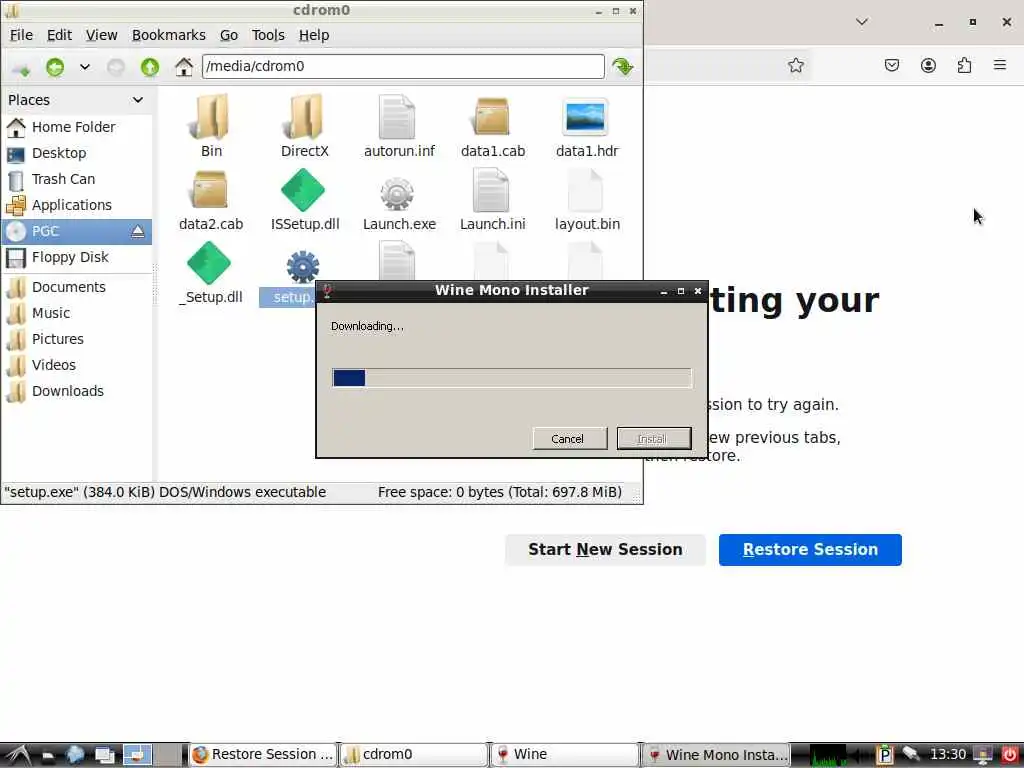Select the data1.cab archive icon
1024x768 pixels.
(x=492, y=117)
